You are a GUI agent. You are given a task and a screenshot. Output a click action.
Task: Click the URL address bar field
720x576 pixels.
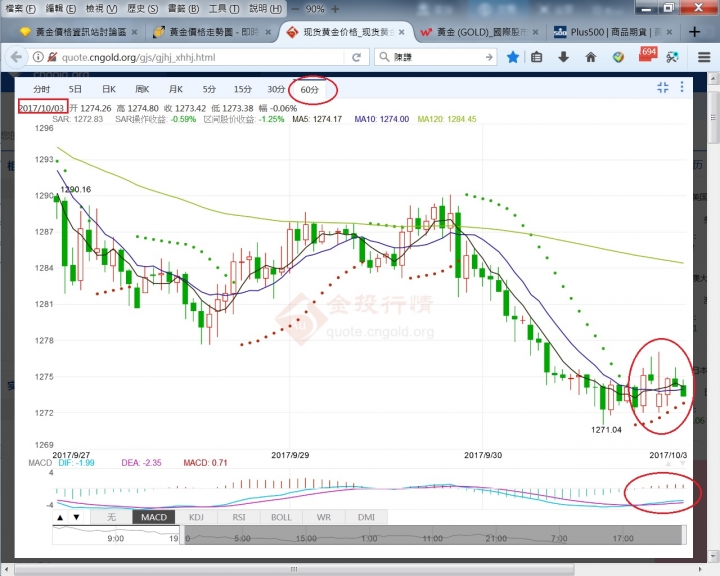point(200,57)
